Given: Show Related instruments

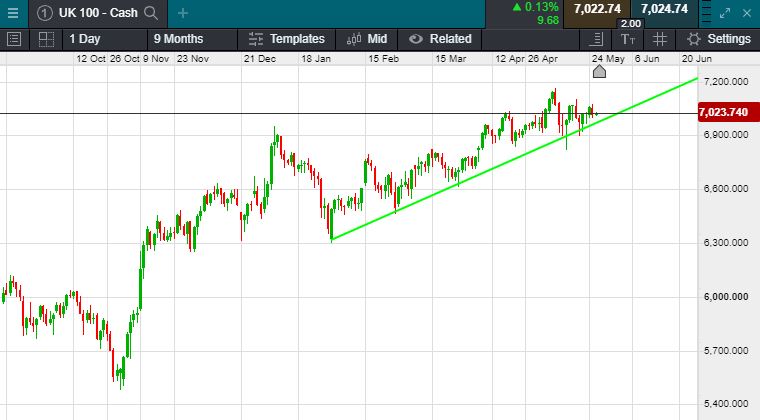Looking at the screenshot, I should 440,39.
